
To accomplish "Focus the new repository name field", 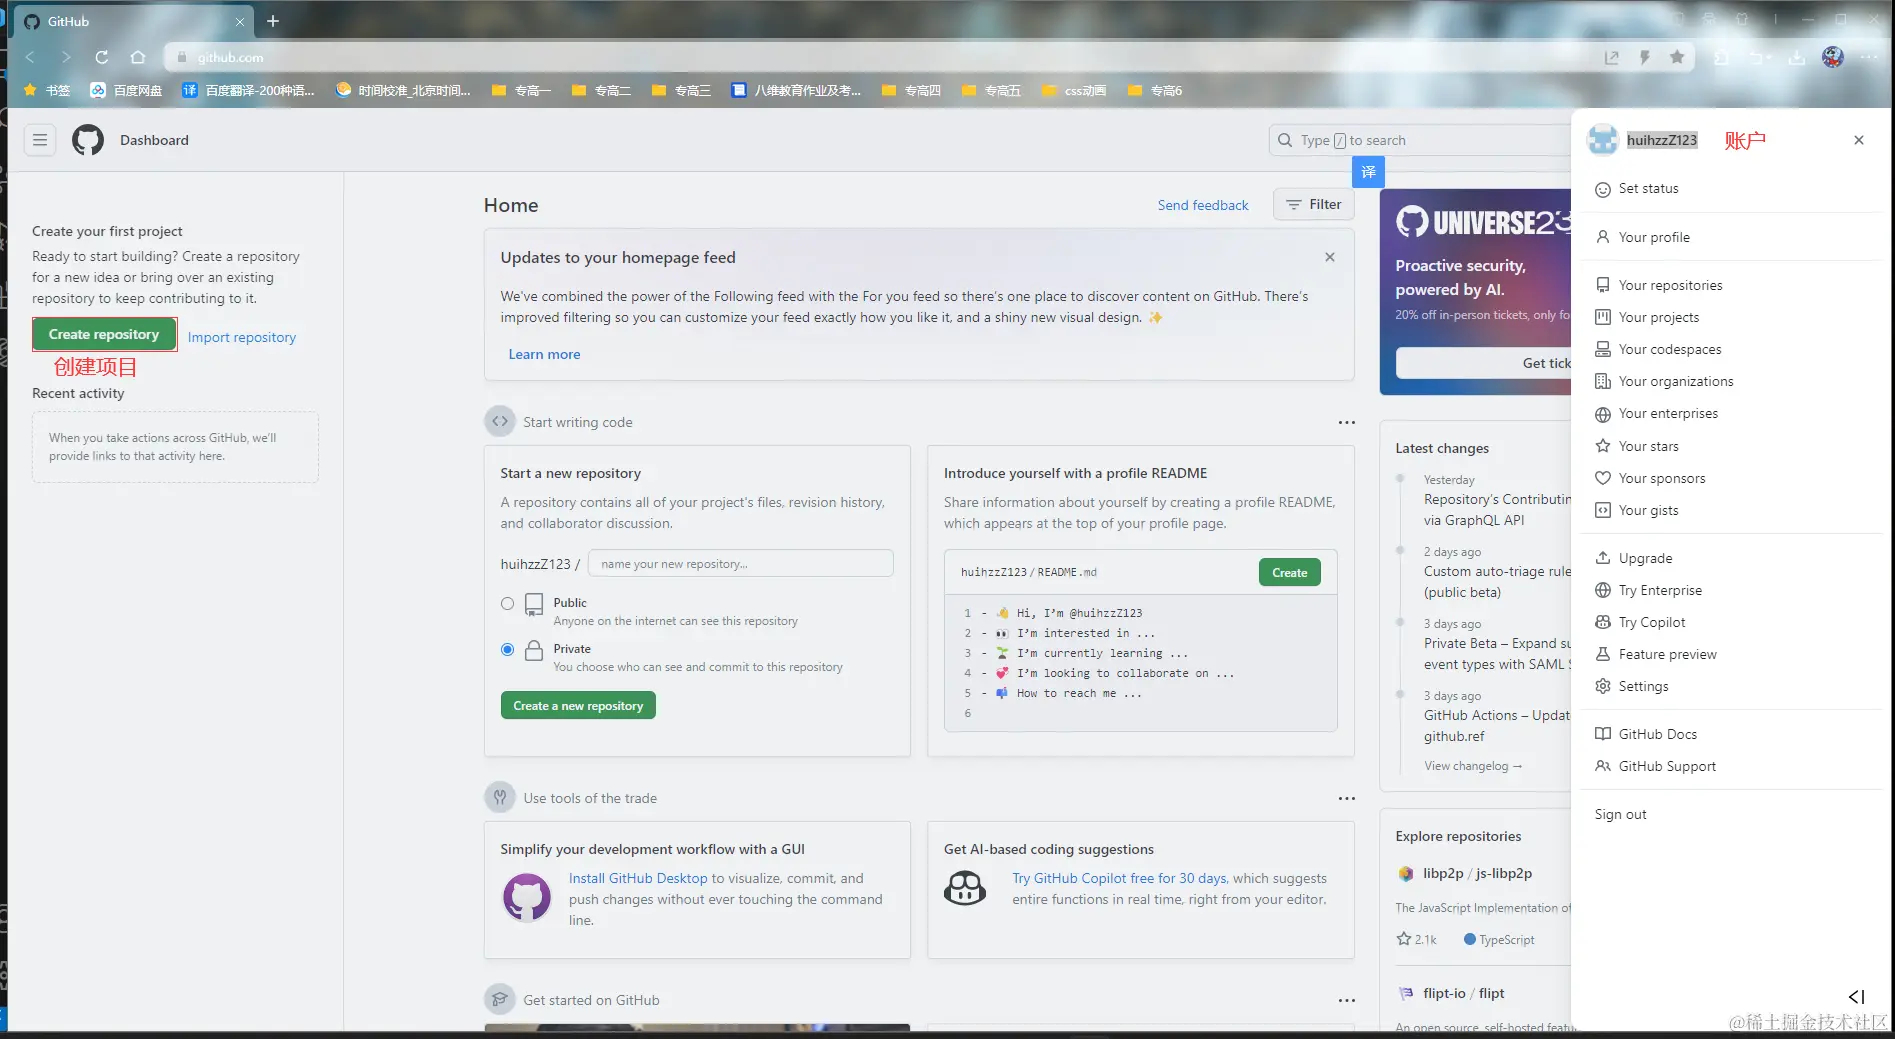I will (741, 563).
